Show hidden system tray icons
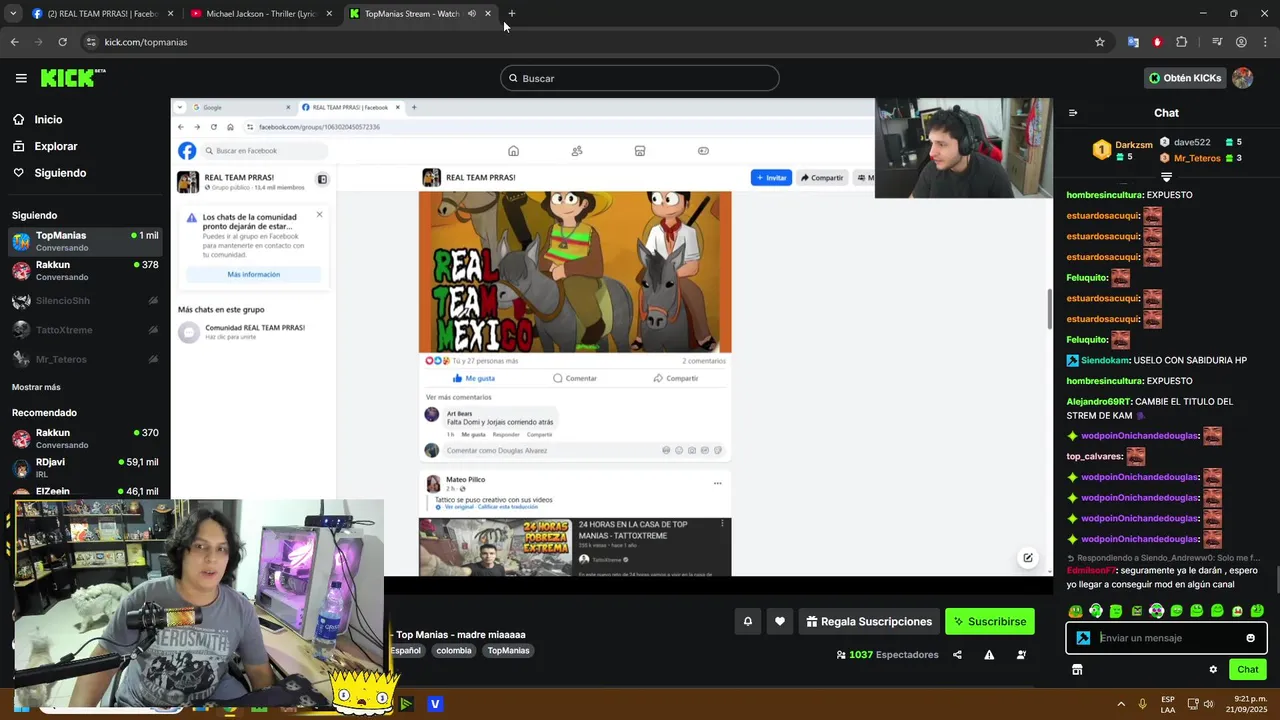 point(1121,704)
